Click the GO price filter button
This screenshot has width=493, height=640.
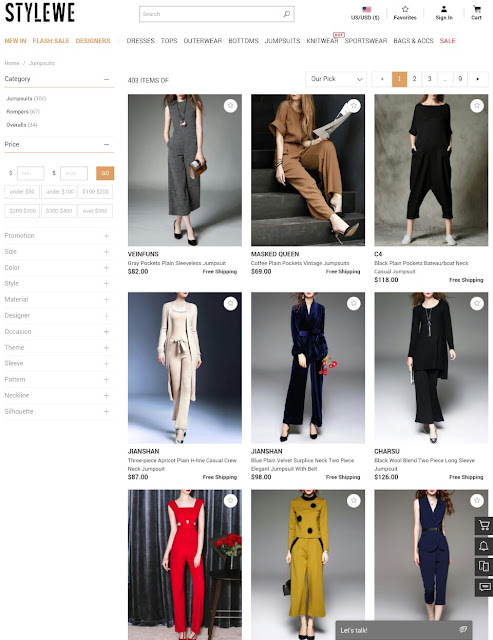click(105, 173)
